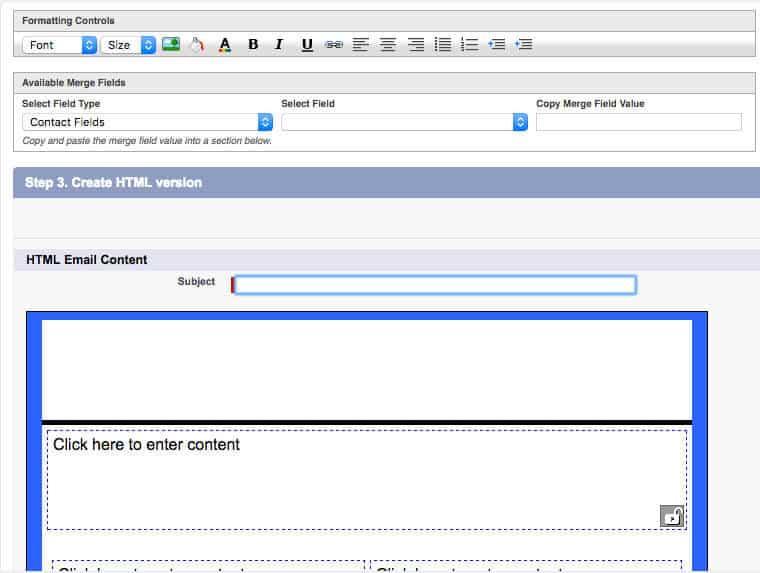Image resolution: width=760 pixels, height=573 pixels.
Task: Click the lock icon in content block
Action: [x=672, y=516]
